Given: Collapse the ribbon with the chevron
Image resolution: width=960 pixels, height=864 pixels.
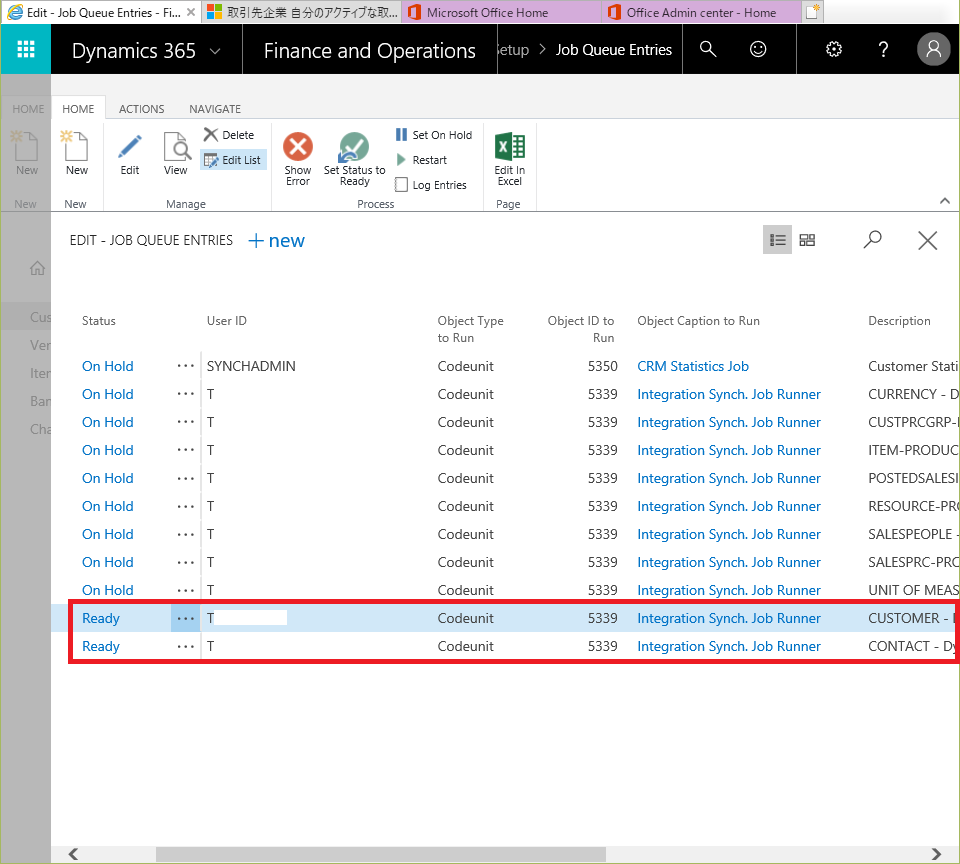Looking at the screenshot, I should pos(945,201).
